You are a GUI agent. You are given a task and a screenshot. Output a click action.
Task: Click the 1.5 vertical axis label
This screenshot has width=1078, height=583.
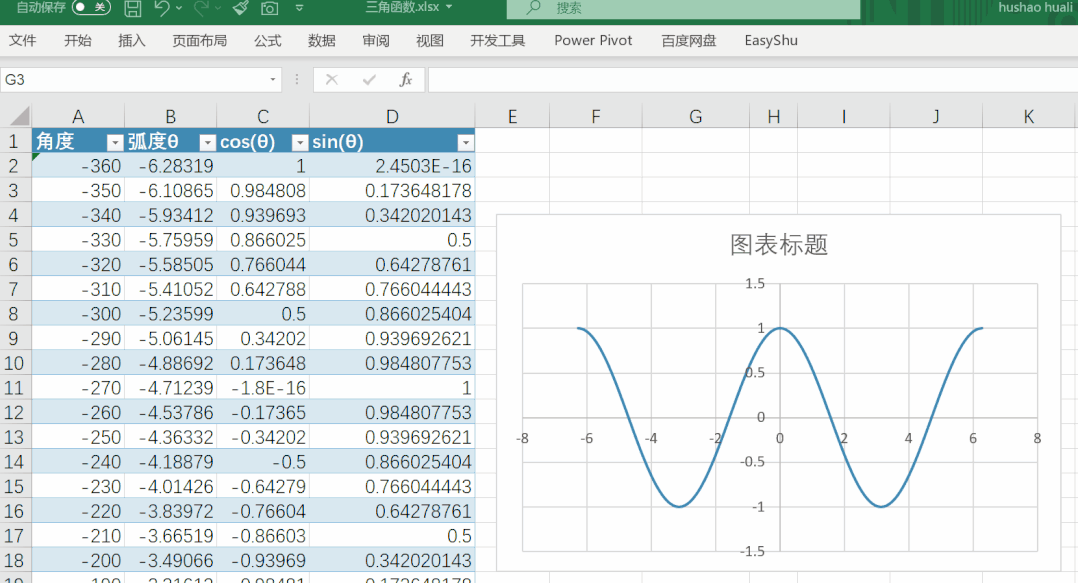click(x=754, y=283)
